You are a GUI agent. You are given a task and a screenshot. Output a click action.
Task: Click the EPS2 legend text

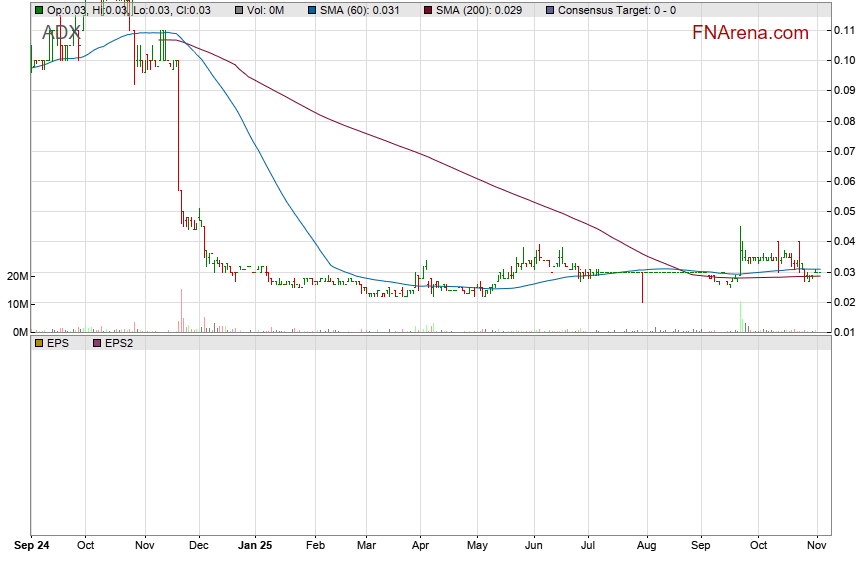point(122,343)
